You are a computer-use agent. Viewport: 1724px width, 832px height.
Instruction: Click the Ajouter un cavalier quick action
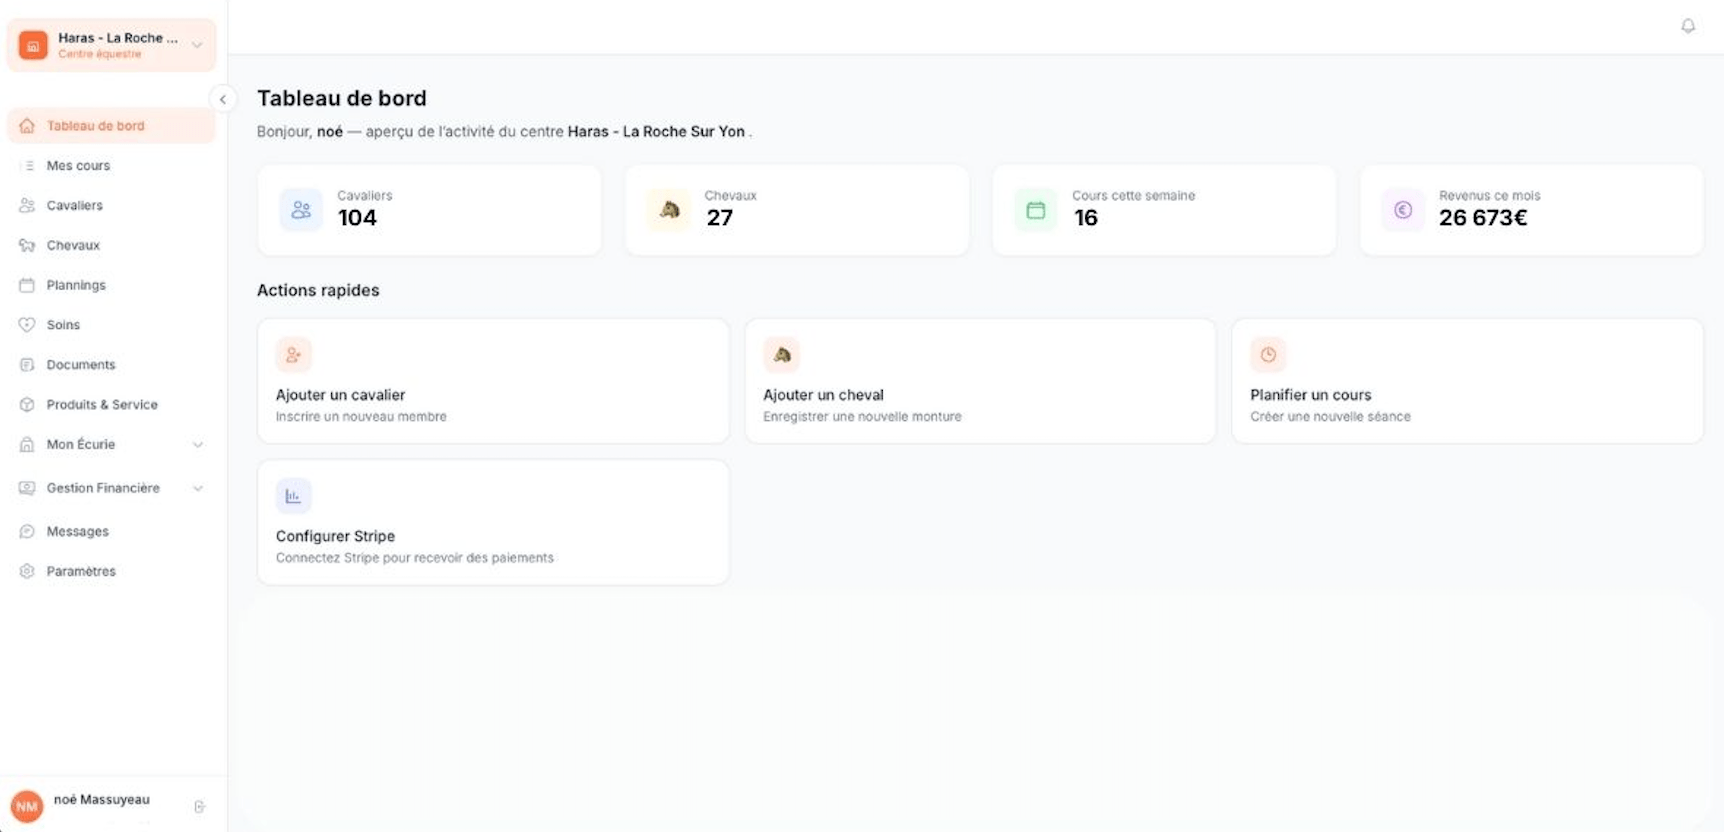(x=493, y=381)
